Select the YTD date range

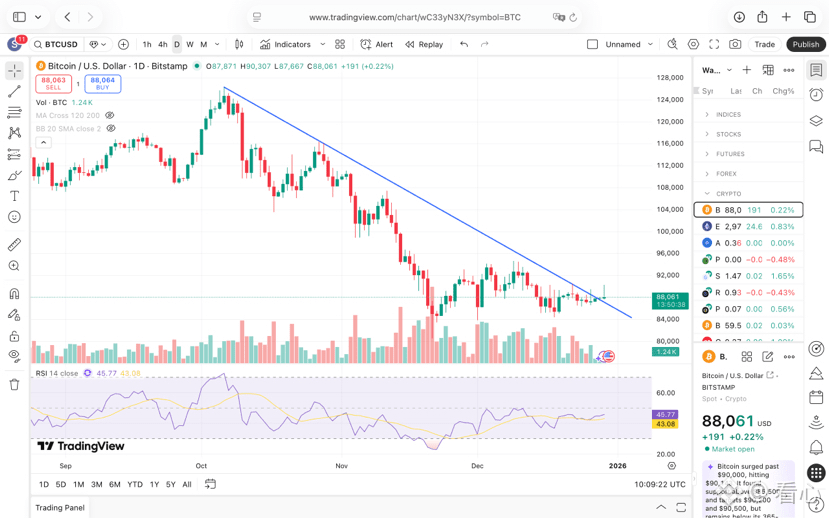135,484
